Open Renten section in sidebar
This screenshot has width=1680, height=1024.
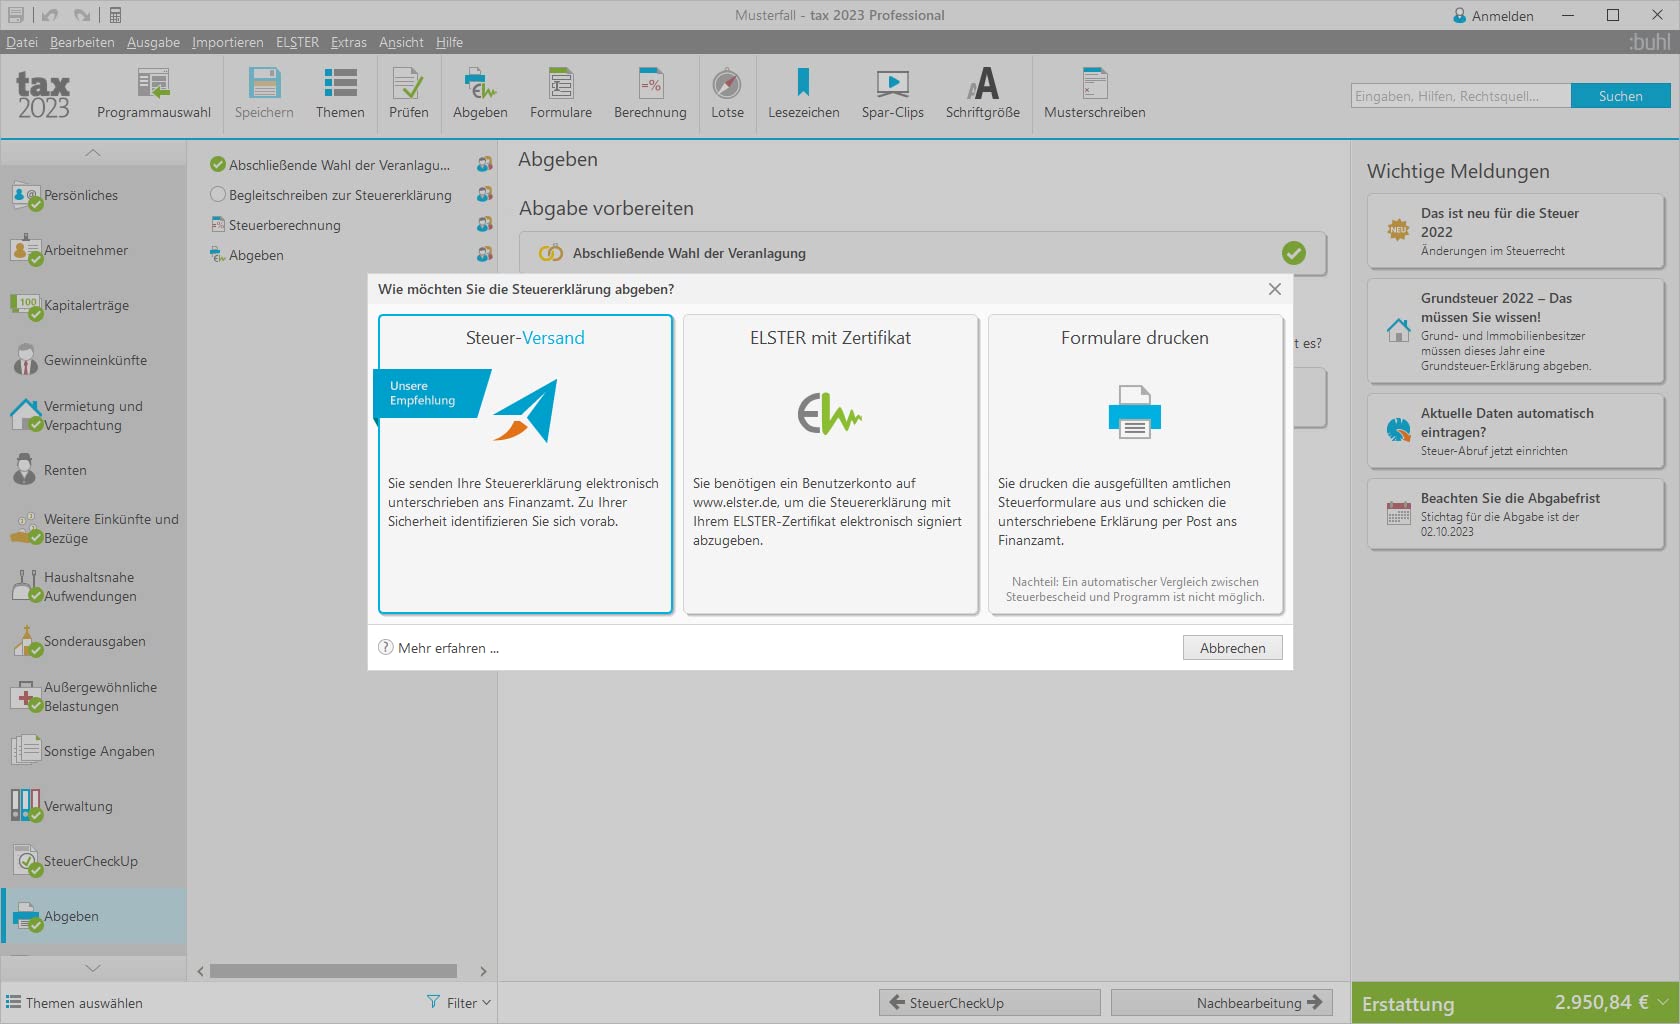(x=93, y=470)
